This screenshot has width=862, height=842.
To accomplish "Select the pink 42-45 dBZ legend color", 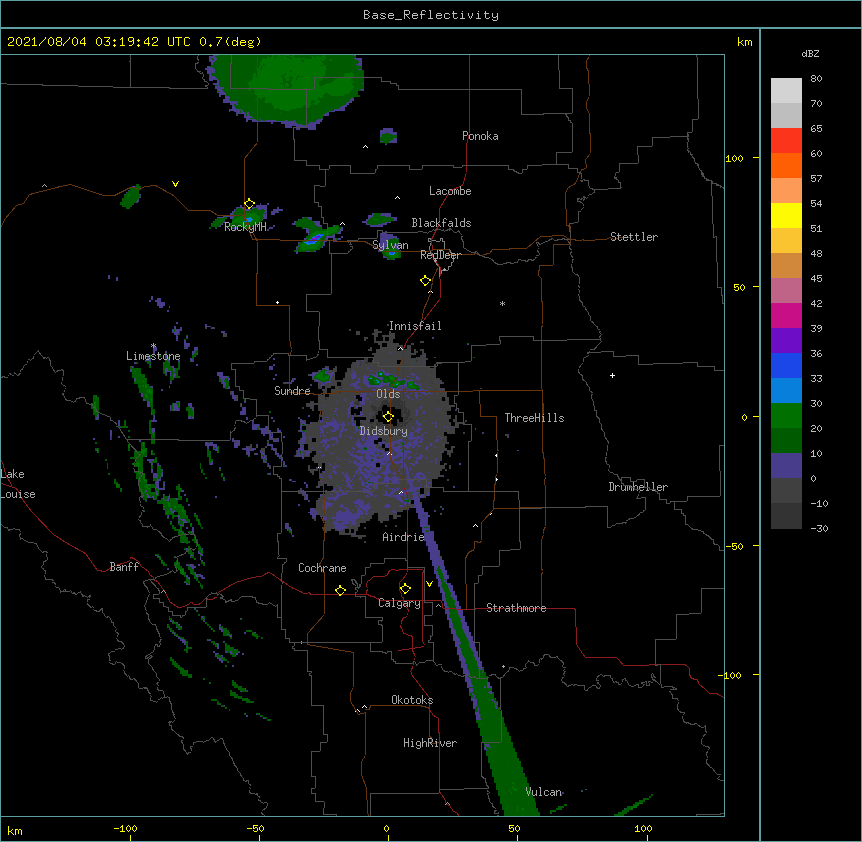I will [786, 291].
